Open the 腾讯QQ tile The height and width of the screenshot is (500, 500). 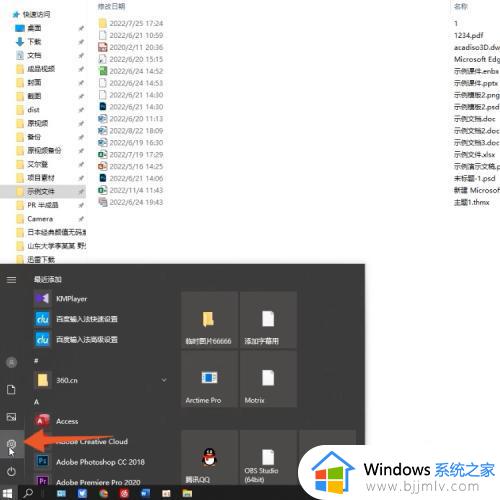(x=209, y=458)
